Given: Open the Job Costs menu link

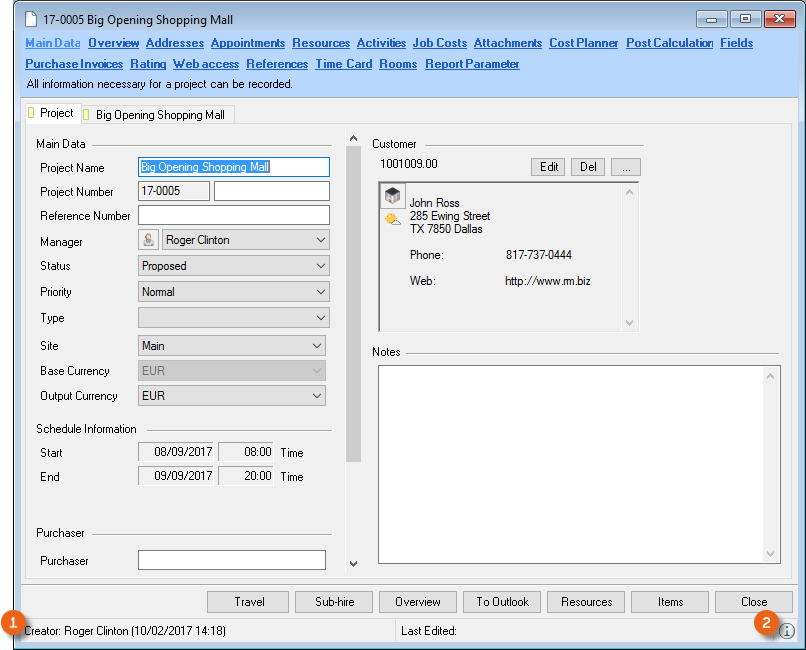Looking at the screenshot, I should tap(439, 43).
